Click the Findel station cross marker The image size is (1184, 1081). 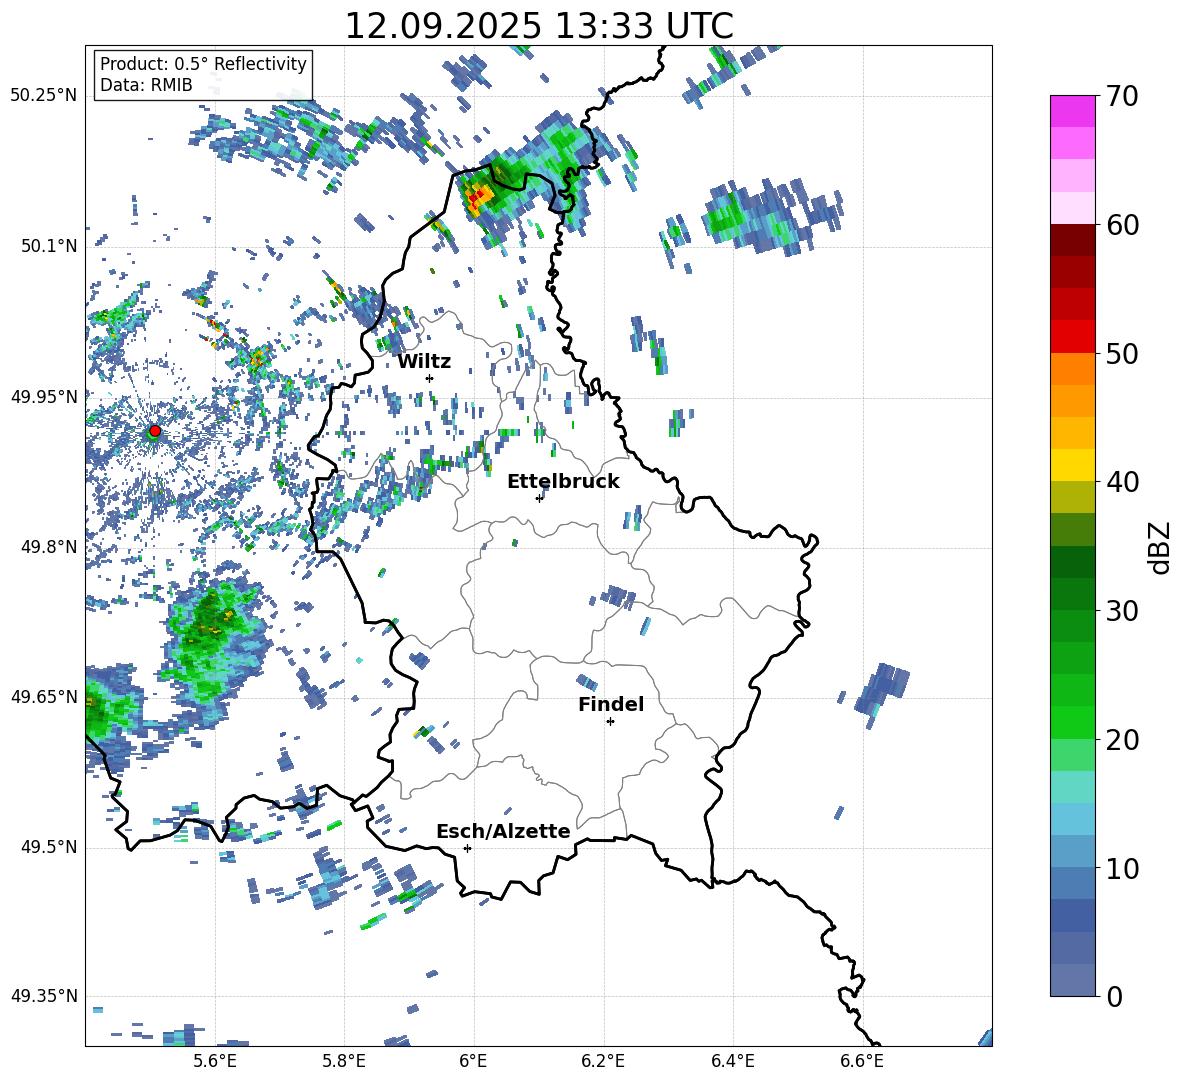pyautogui.click(x=610, y=722)
